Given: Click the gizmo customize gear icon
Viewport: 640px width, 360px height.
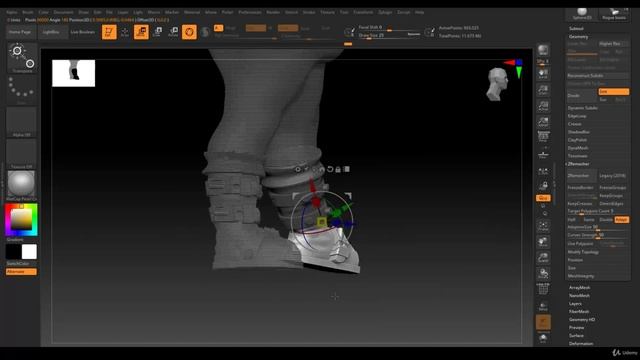Looking at the screenshot, I should tap(298, 169).
